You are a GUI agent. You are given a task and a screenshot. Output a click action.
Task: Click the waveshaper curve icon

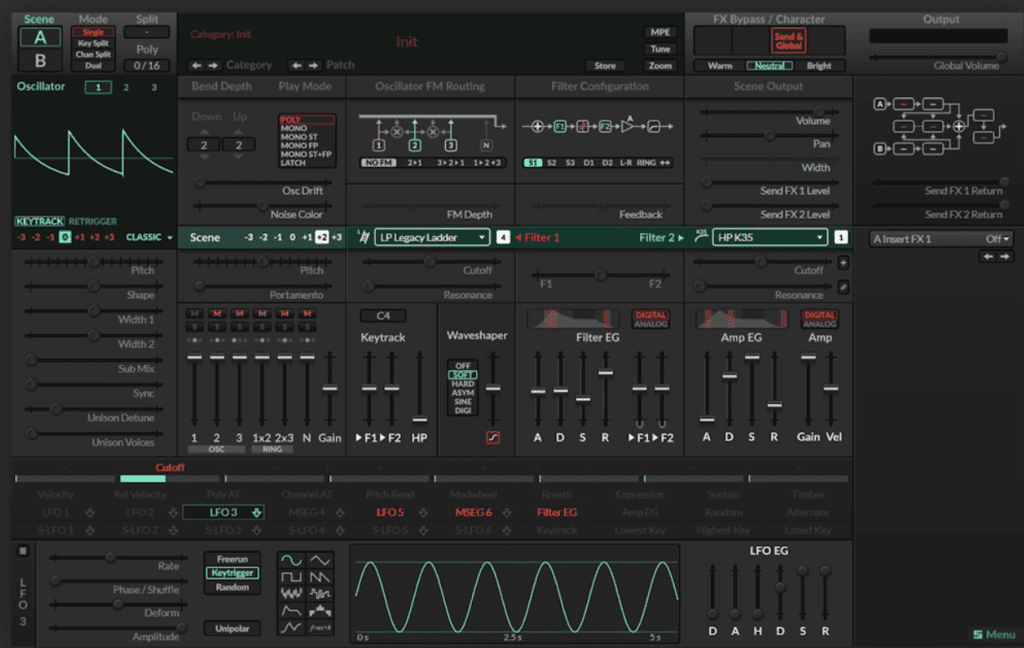[x=492, y=438]
